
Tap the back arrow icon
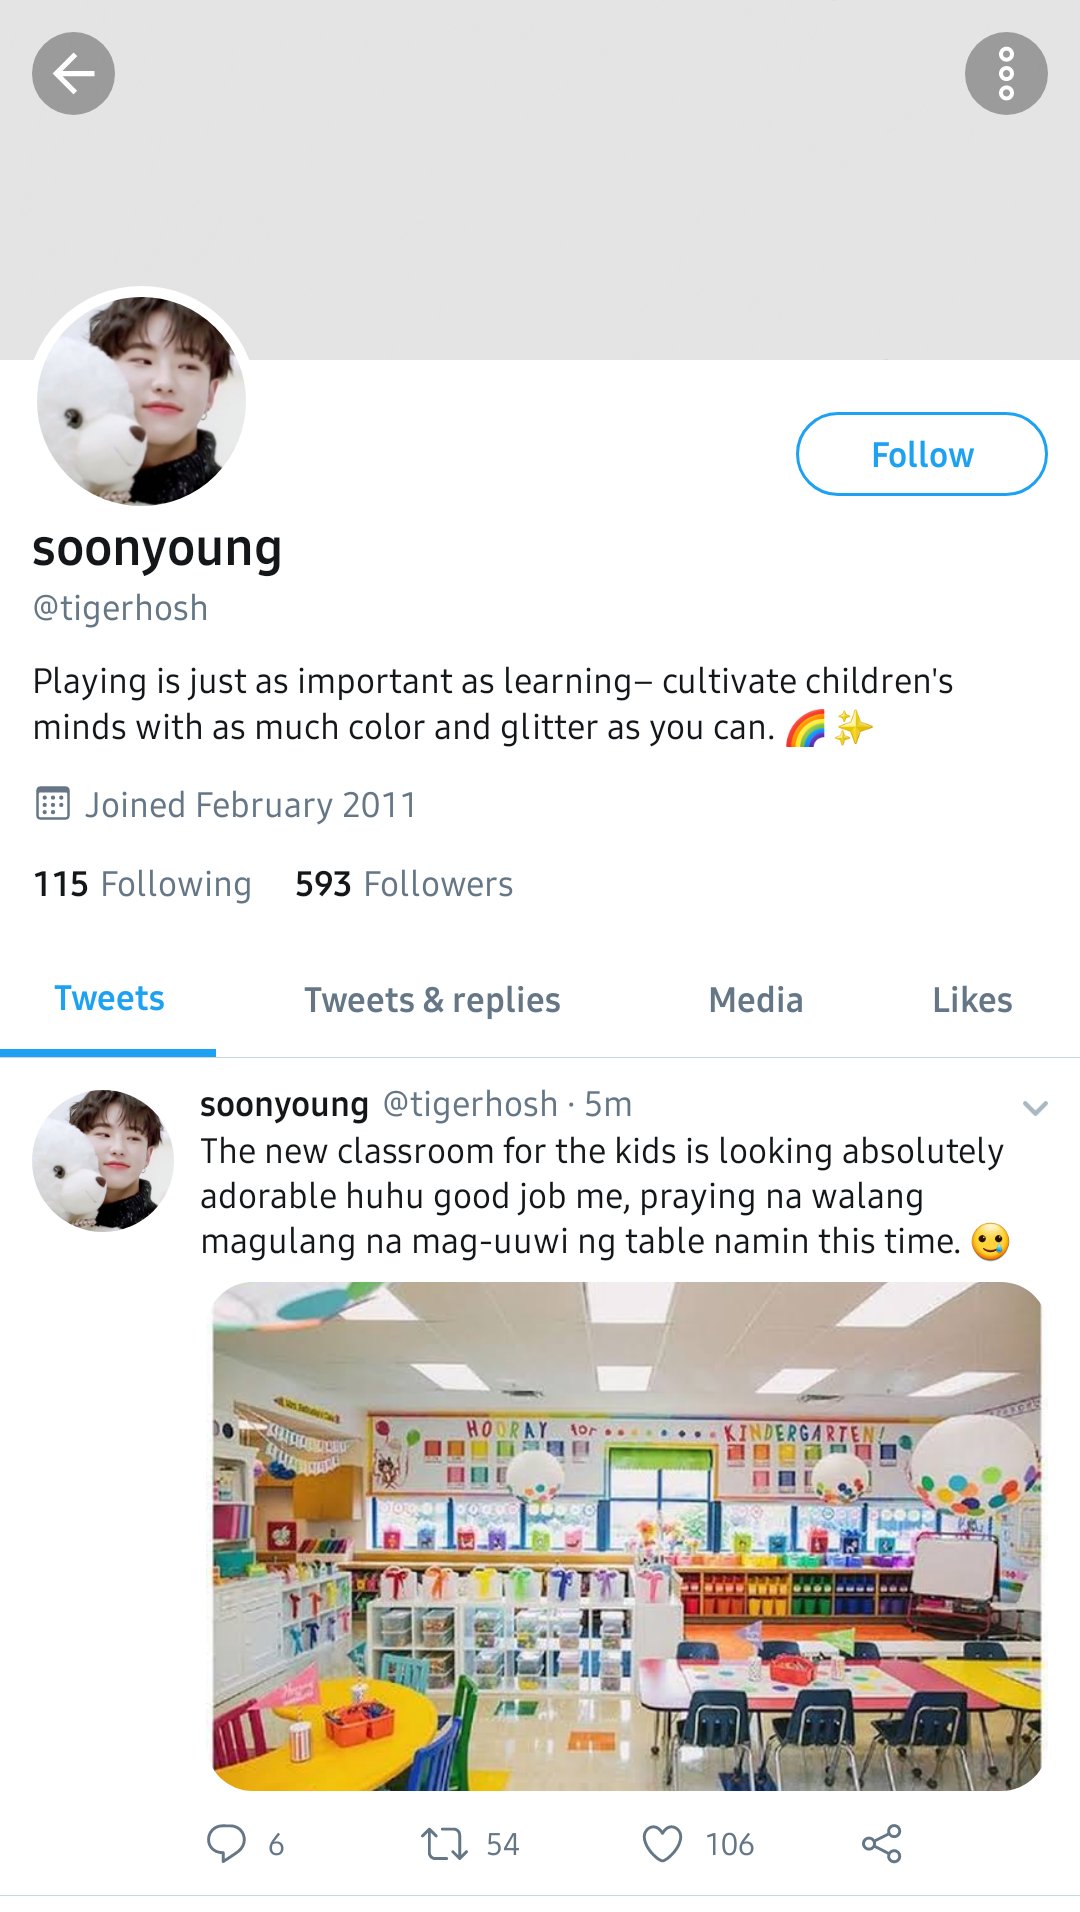click(73, 73)
